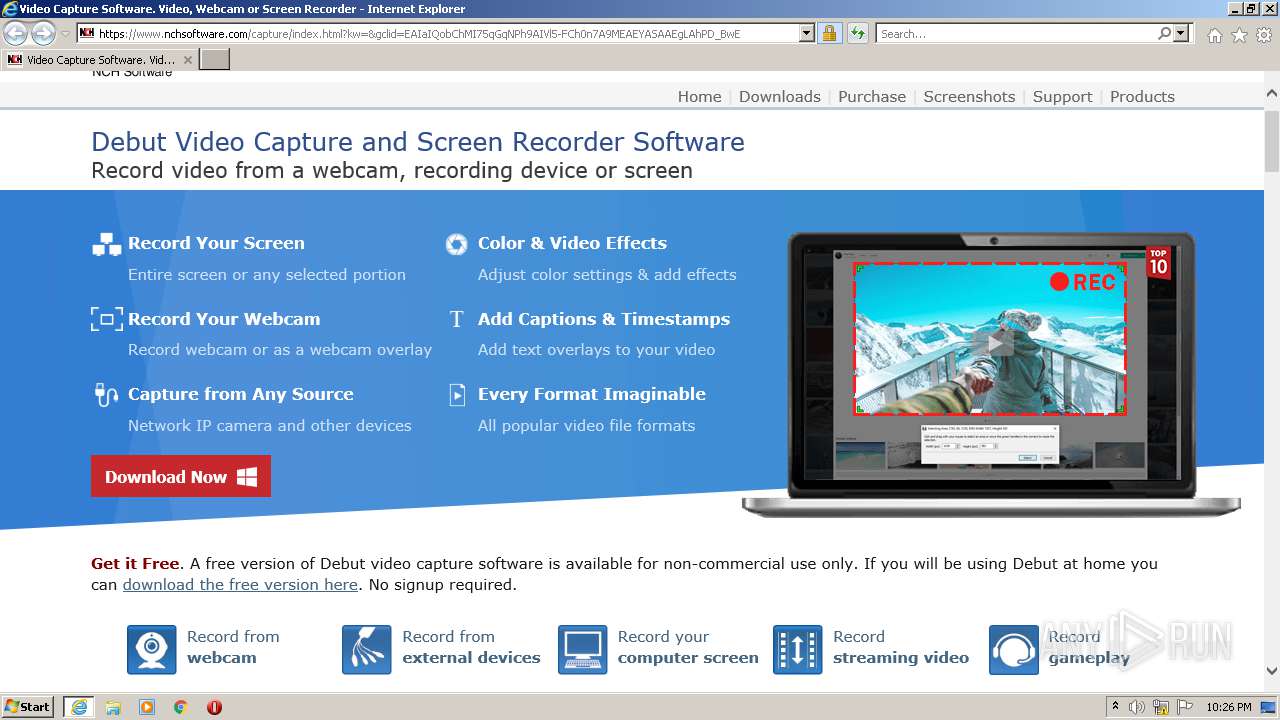Click the Record your computer screen icon

coord(582,650)
